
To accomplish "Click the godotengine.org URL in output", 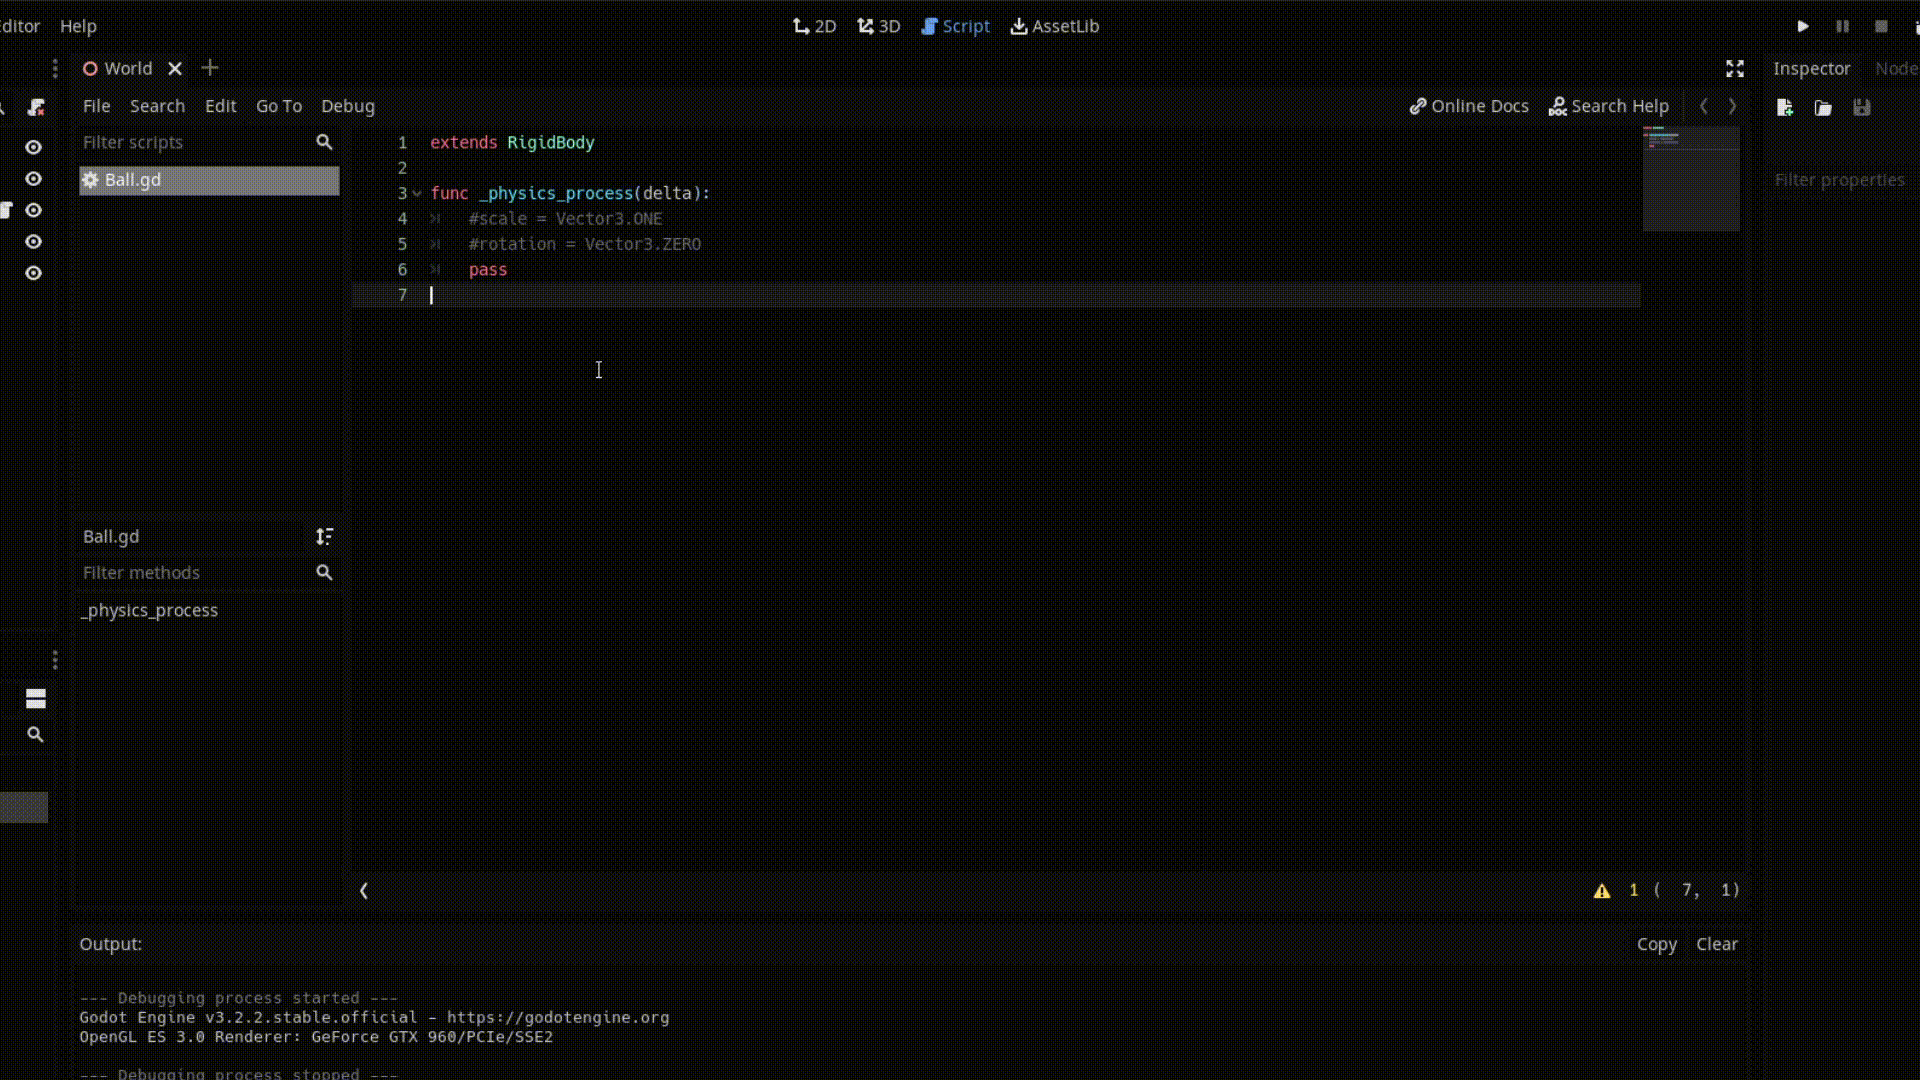I will [x=558, y=1017].
